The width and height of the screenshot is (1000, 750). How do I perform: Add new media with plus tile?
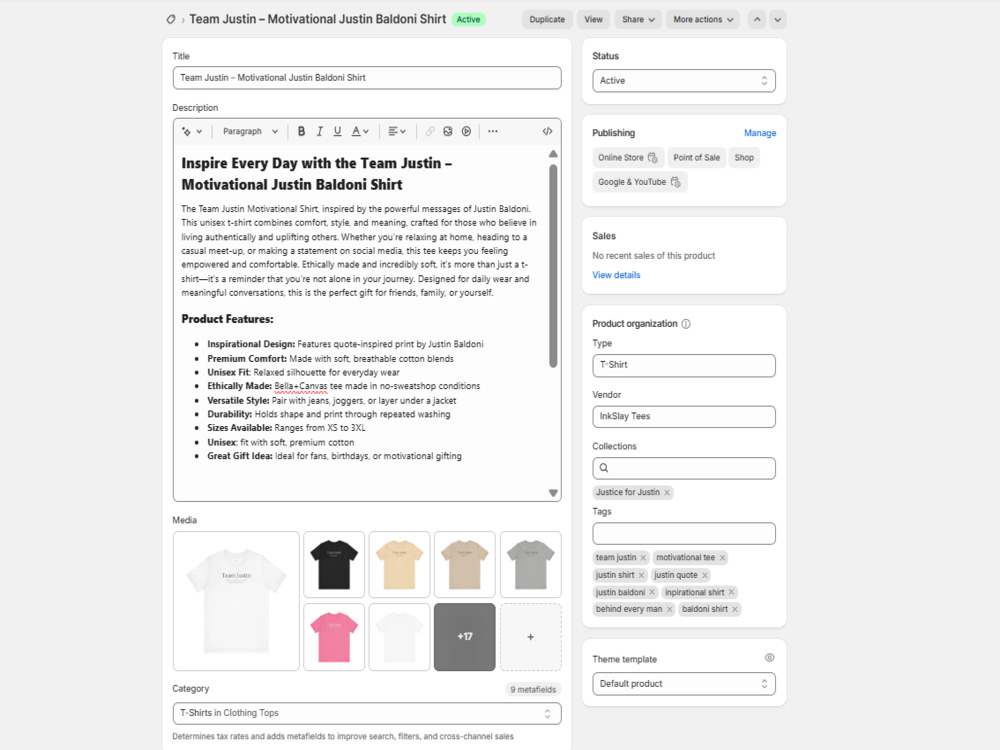point(531,637)
